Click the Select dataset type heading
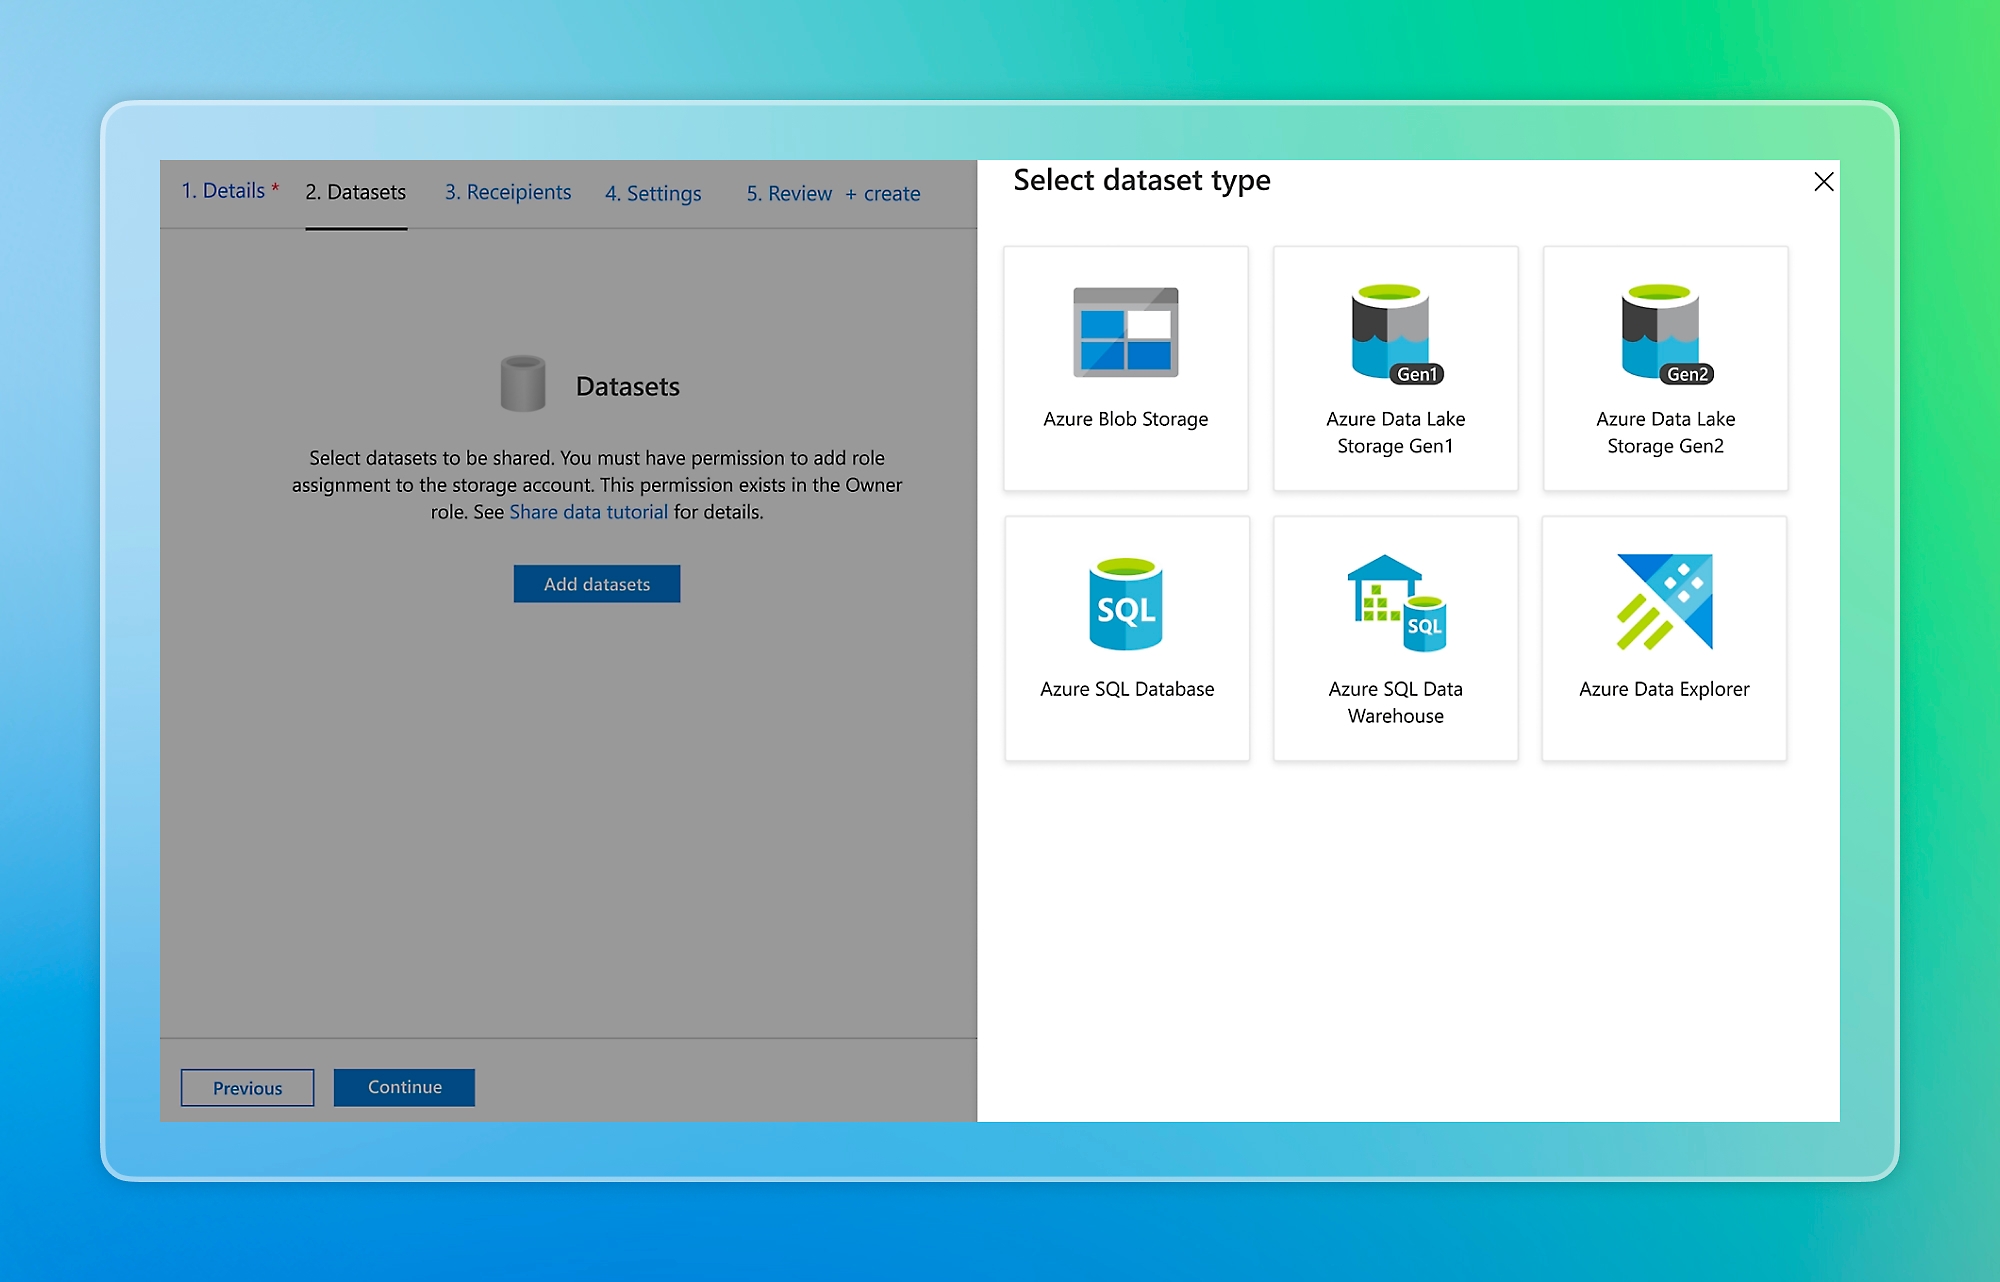 pyautogui.click(x=1142, y=181)
